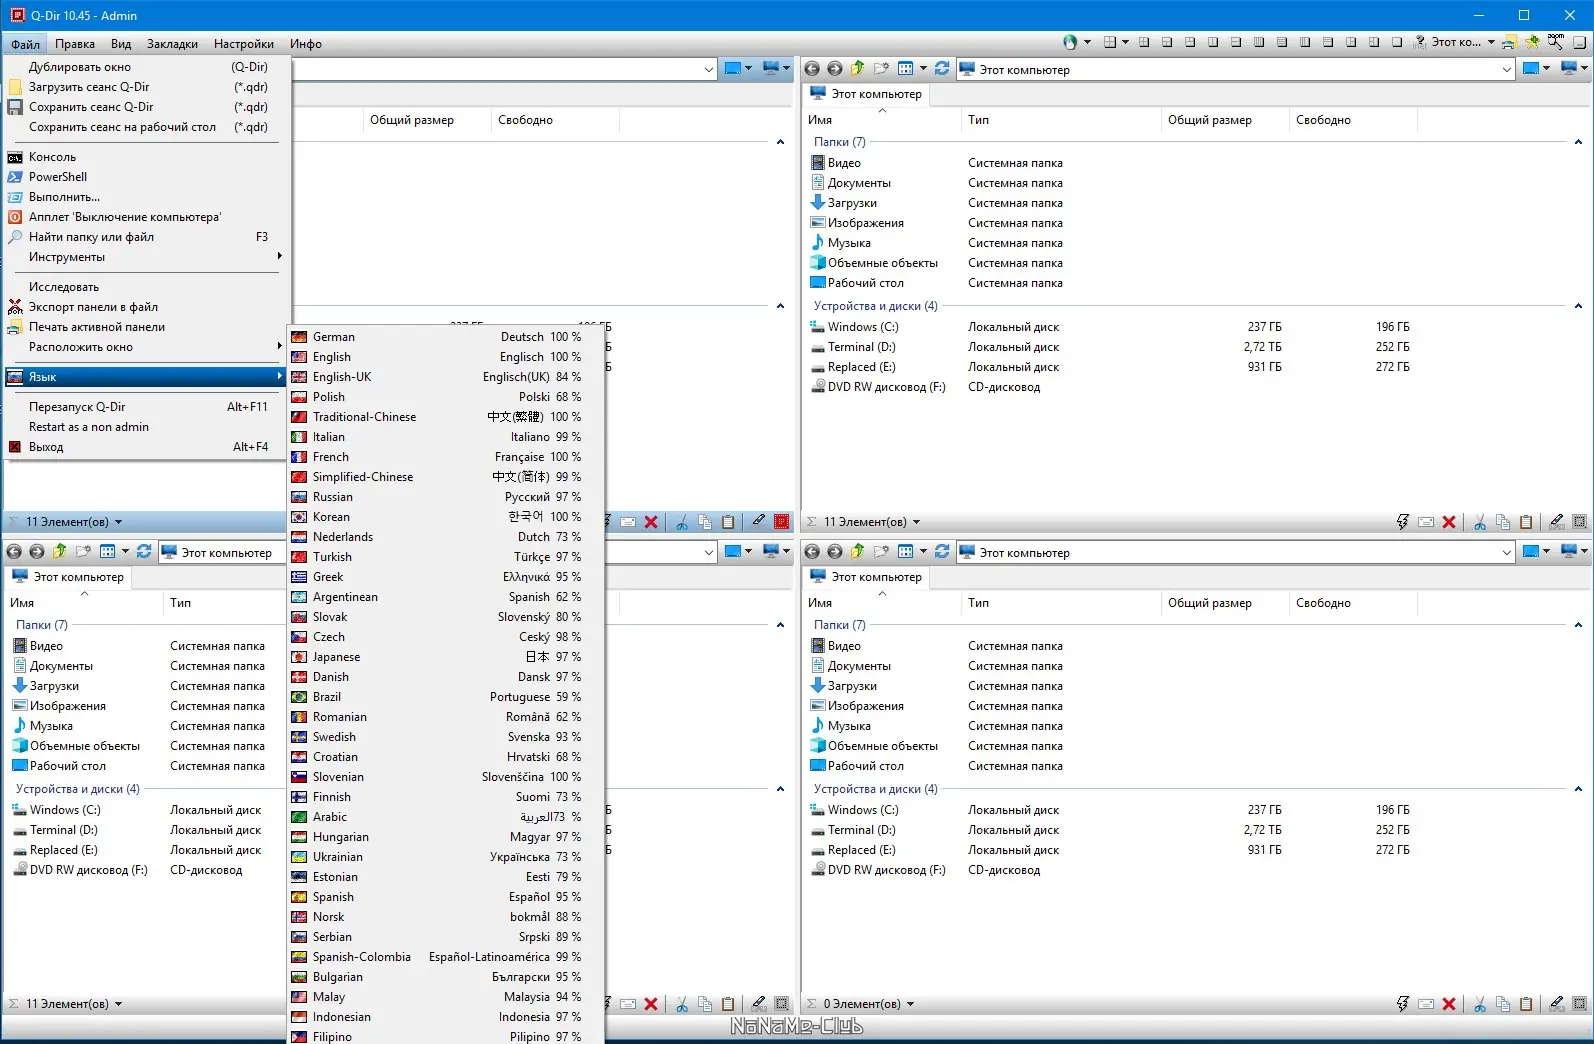Image resolution: width=1594 pixels, height=1044 pixels.
Task: Click the printer icon in main toolbar
Action: click(1509, 42)
